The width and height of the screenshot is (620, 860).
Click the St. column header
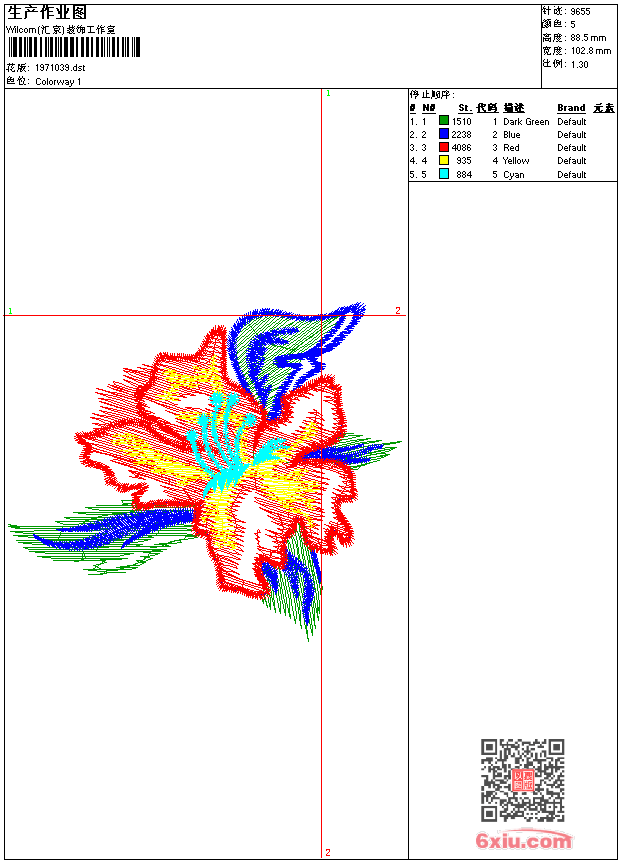[x=465, y=108]
